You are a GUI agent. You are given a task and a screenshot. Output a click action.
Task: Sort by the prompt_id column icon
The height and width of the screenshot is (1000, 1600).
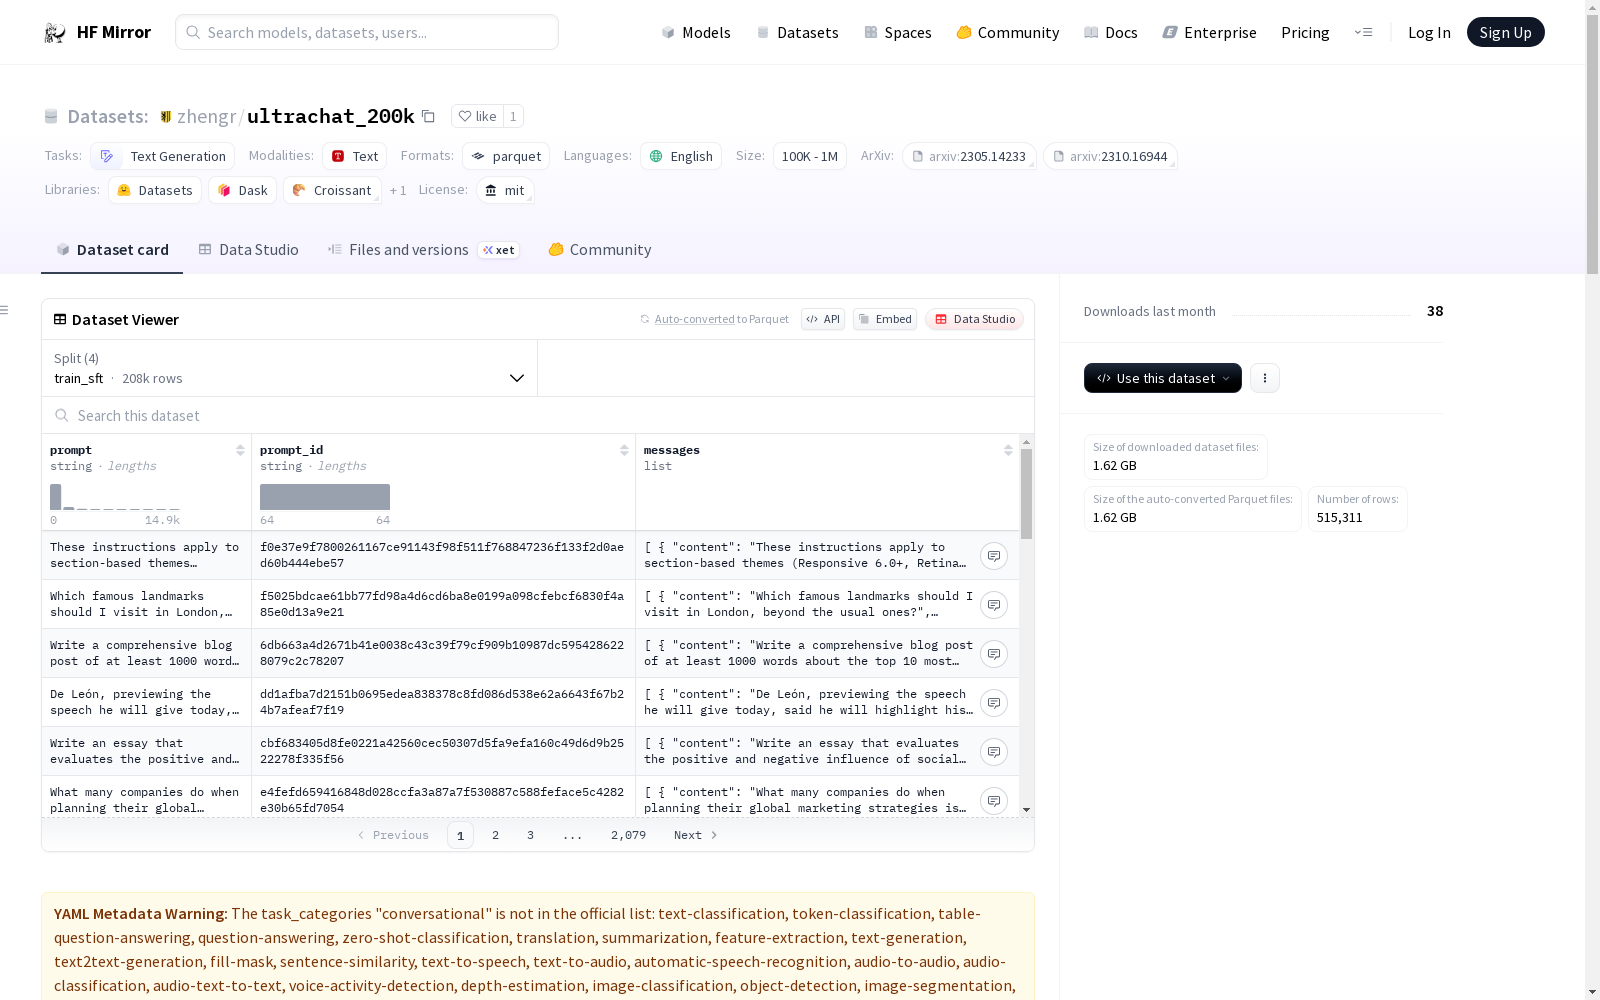[x=624, y=450]
